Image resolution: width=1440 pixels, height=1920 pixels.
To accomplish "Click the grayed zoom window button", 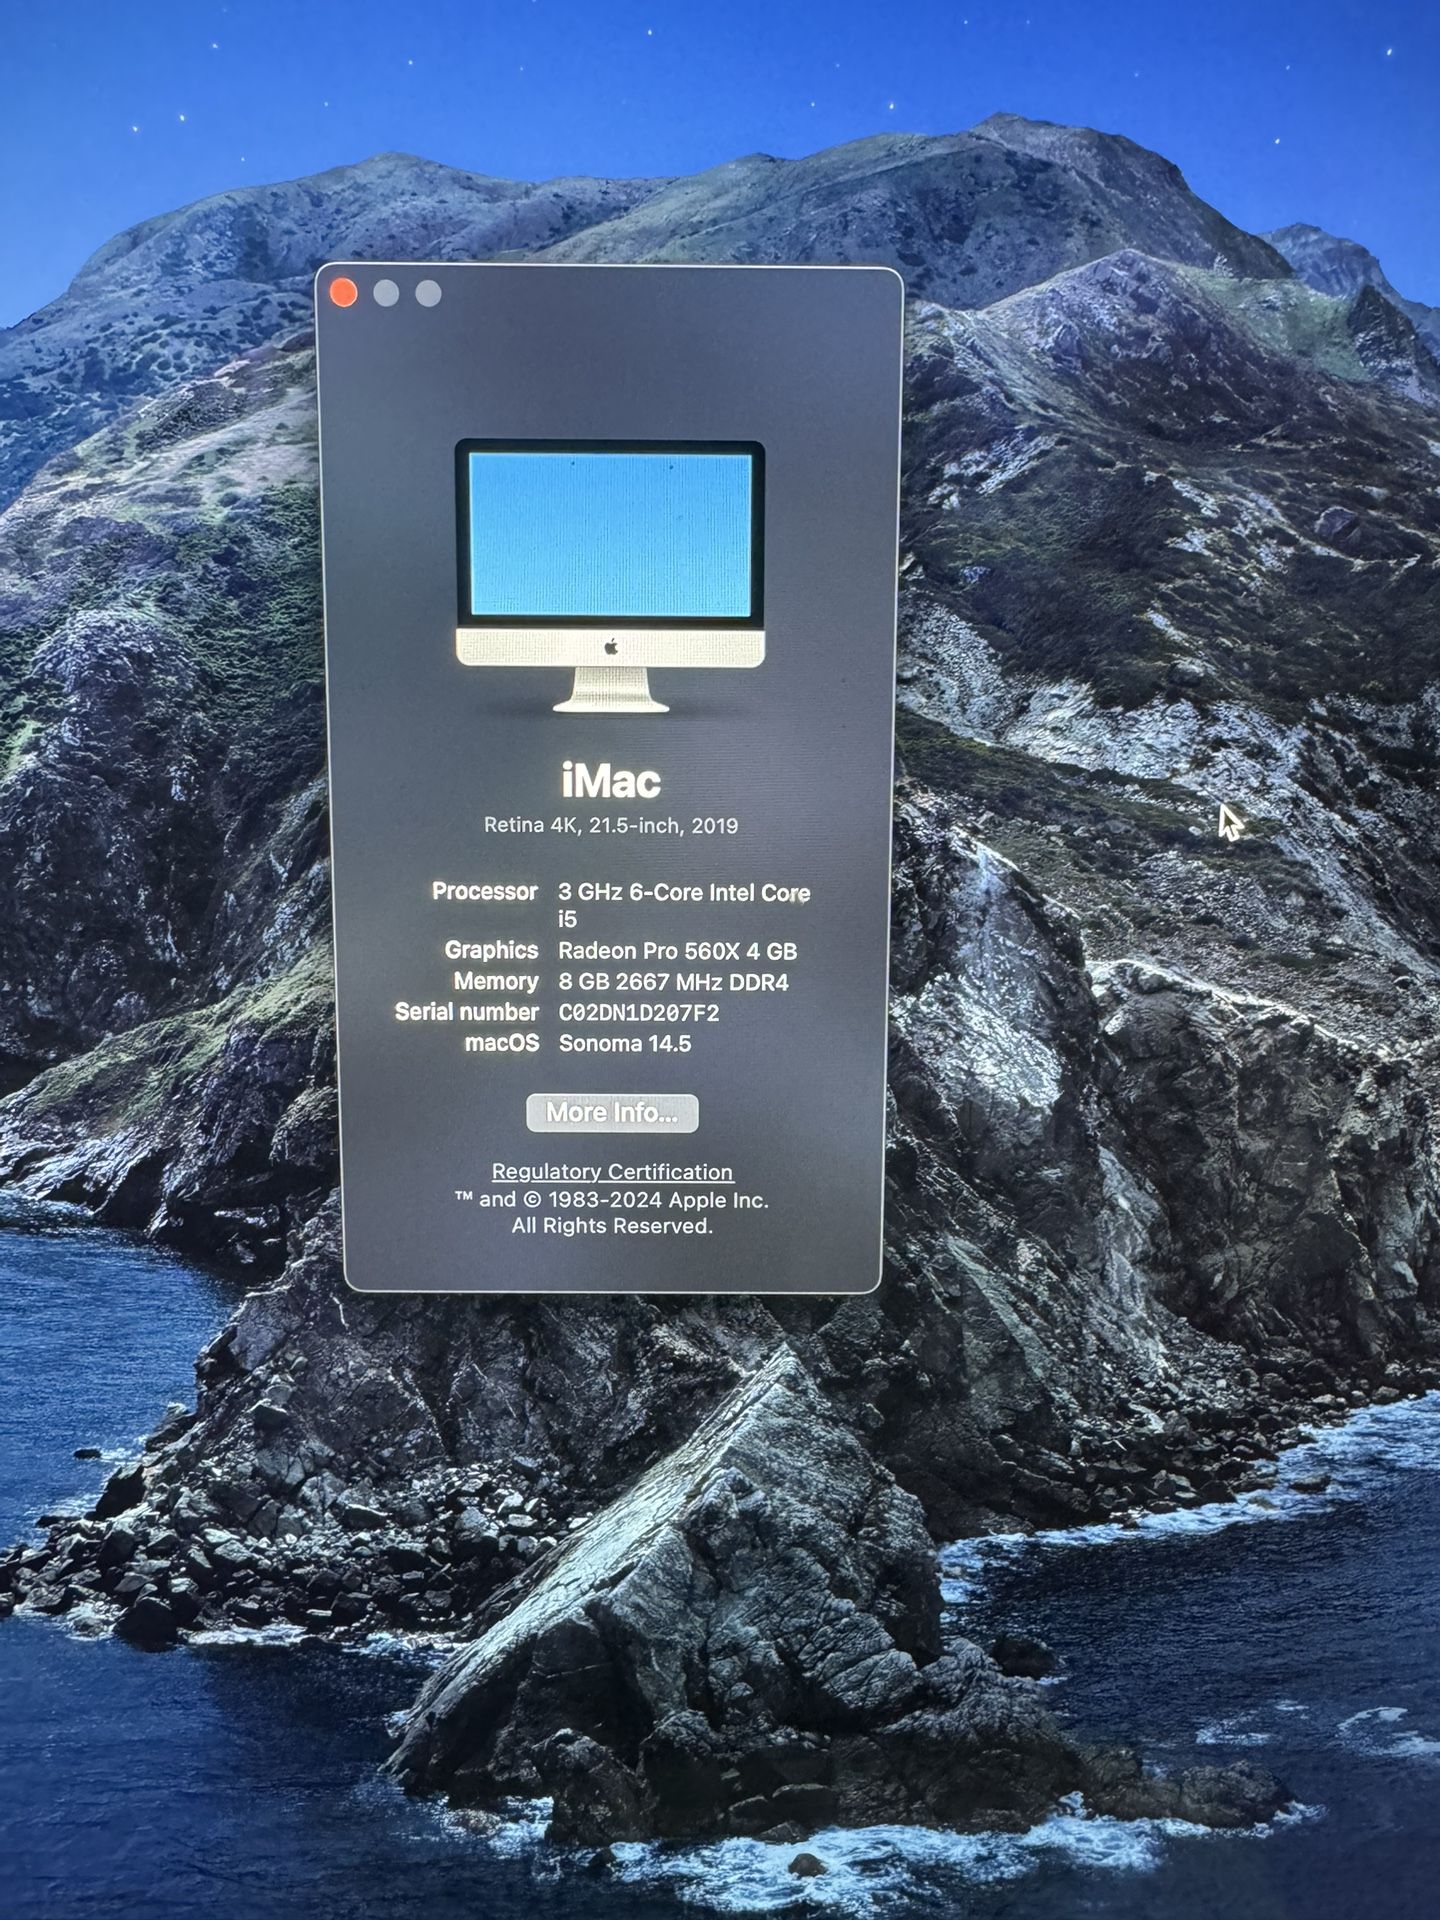I will 428,293.
